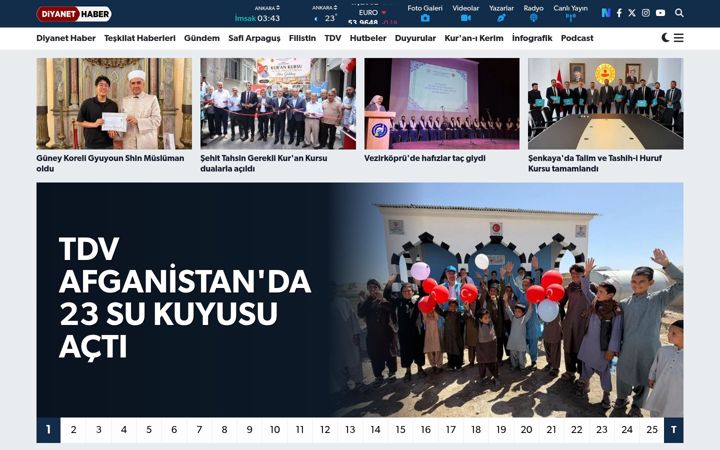Go to slider page 12
720x450 pixels.
point(325,430)
